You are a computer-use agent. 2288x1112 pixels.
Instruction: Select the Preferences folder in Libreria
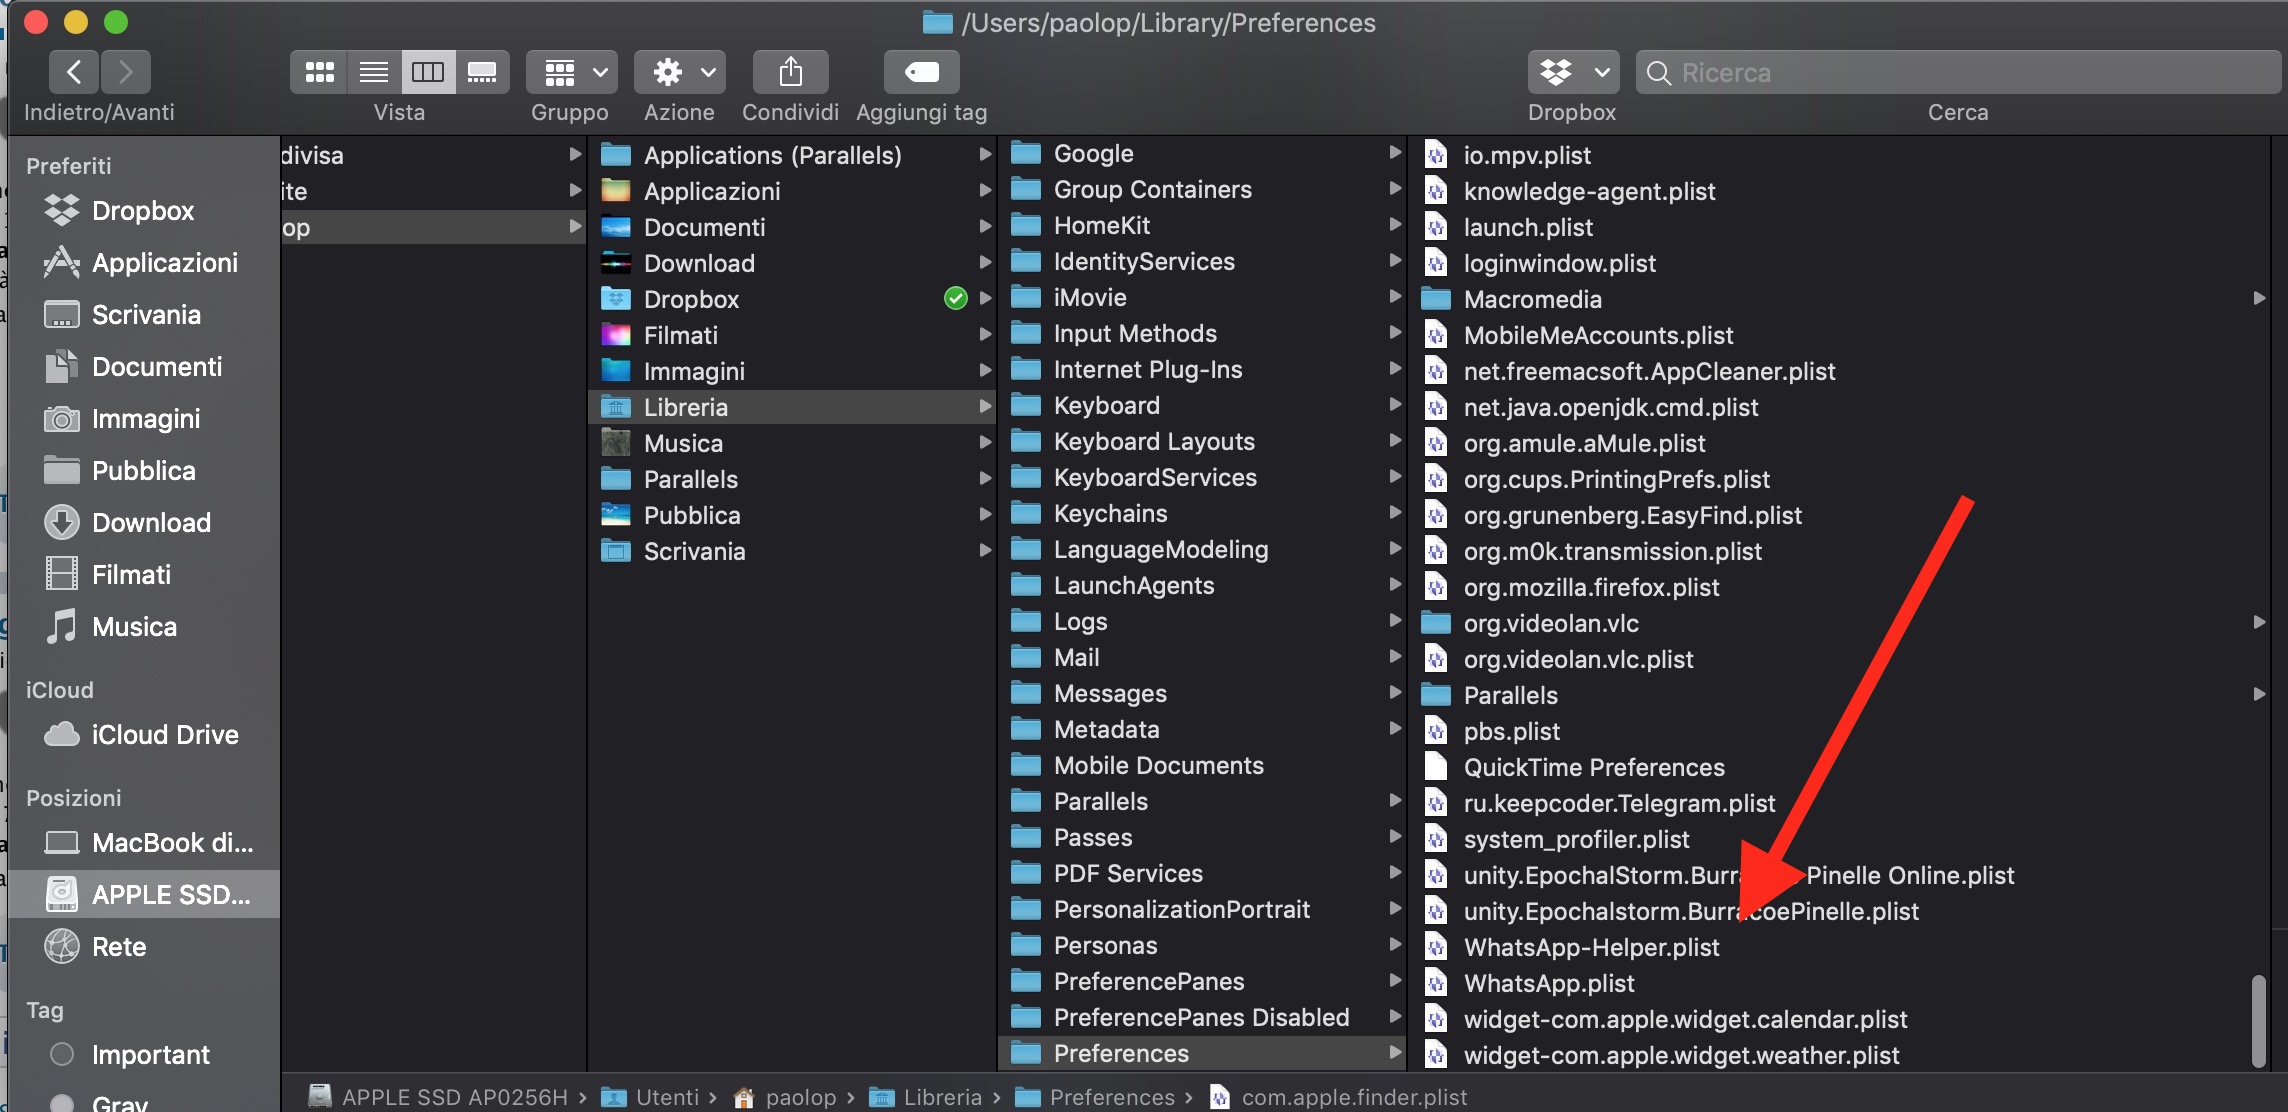(x=1203, y=1053)
